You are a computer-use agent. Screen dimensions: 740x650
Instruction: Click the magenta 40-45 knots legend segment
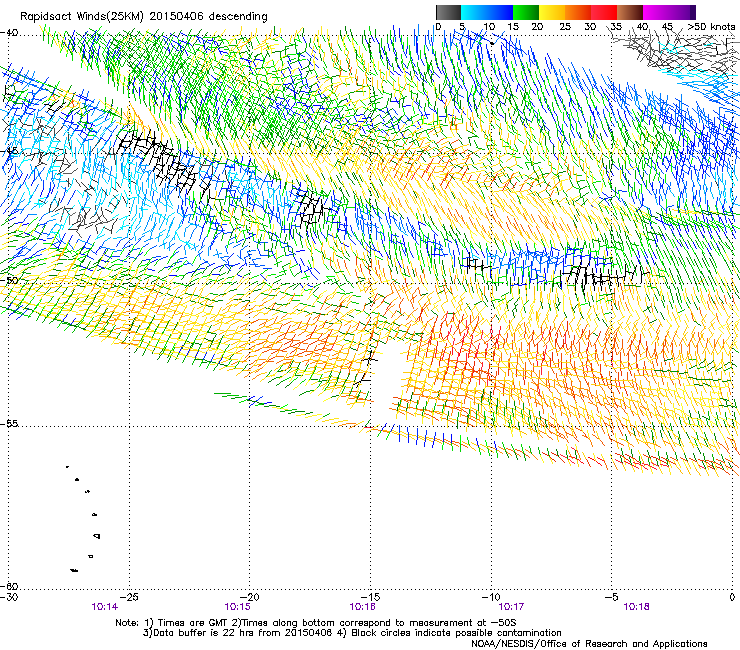point(656,12)
